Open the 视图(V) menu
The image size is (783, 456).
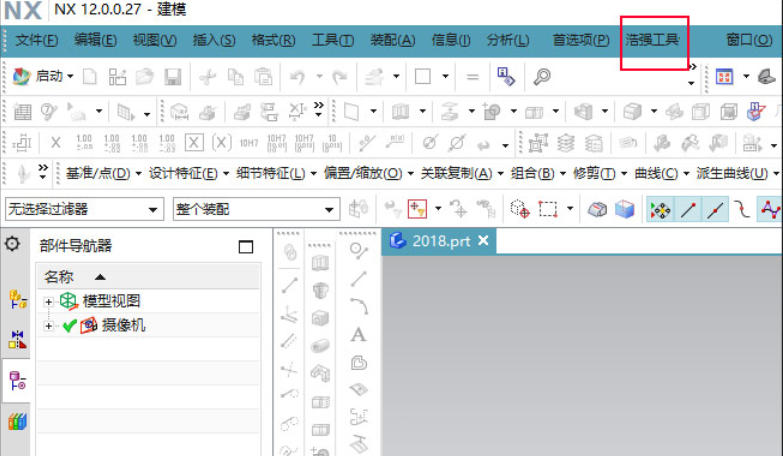point(155,39)
